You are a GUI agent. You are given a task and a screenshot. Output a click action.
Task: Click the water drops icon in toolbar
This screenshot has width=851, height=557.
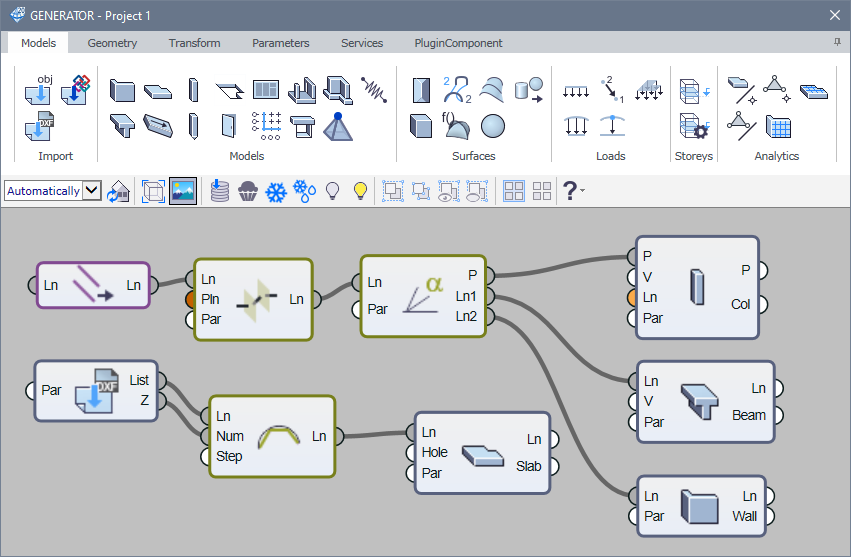click(304, 191)
